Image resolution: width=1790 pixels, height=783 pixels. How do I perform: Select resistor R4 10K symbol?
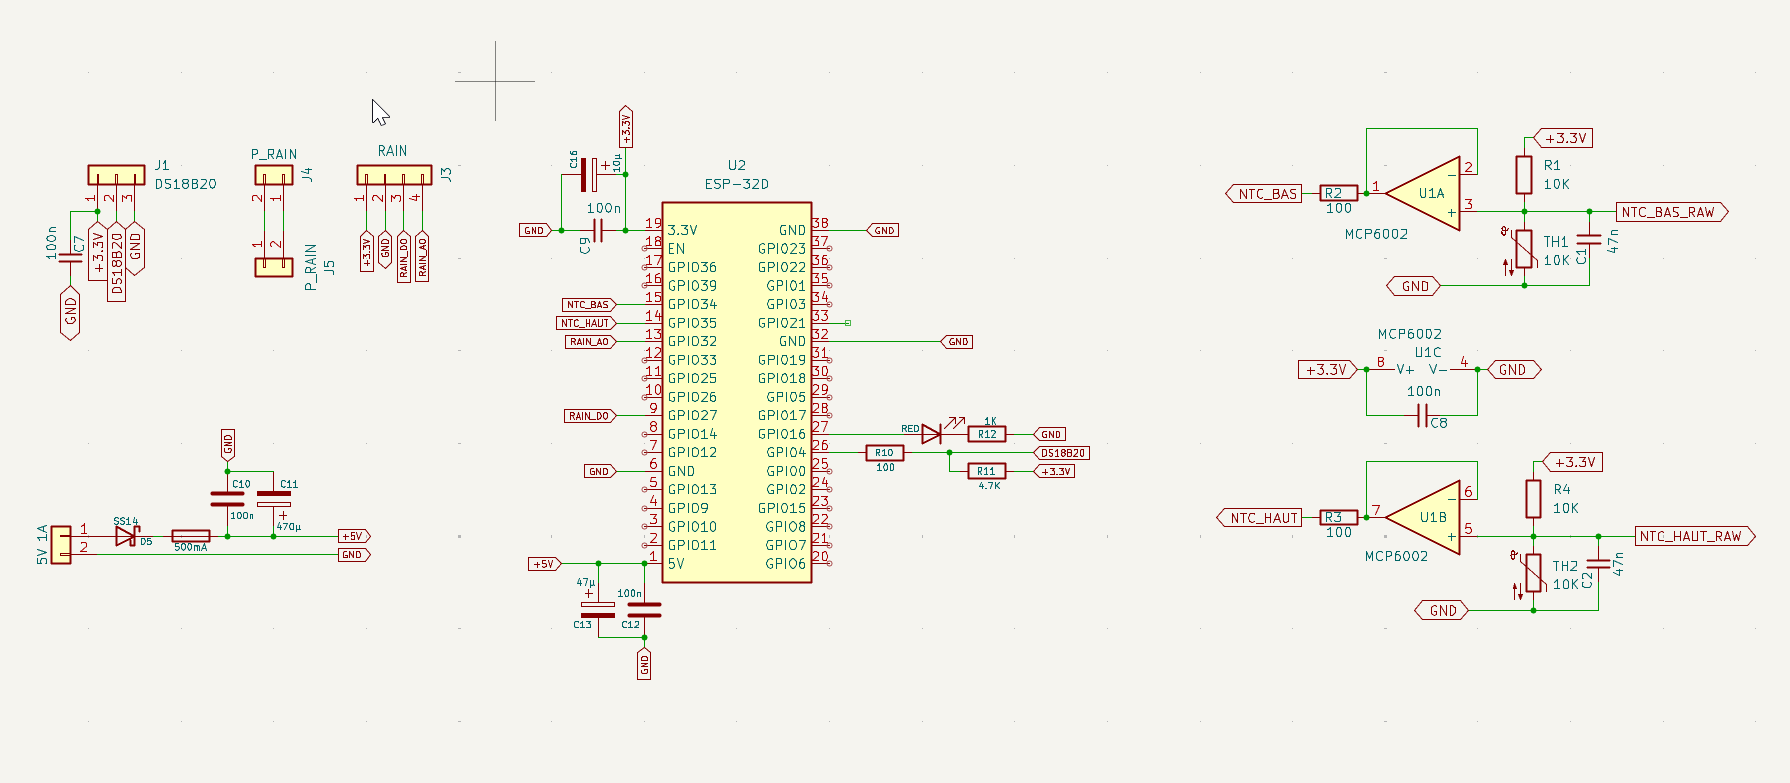pos(1533,499)
